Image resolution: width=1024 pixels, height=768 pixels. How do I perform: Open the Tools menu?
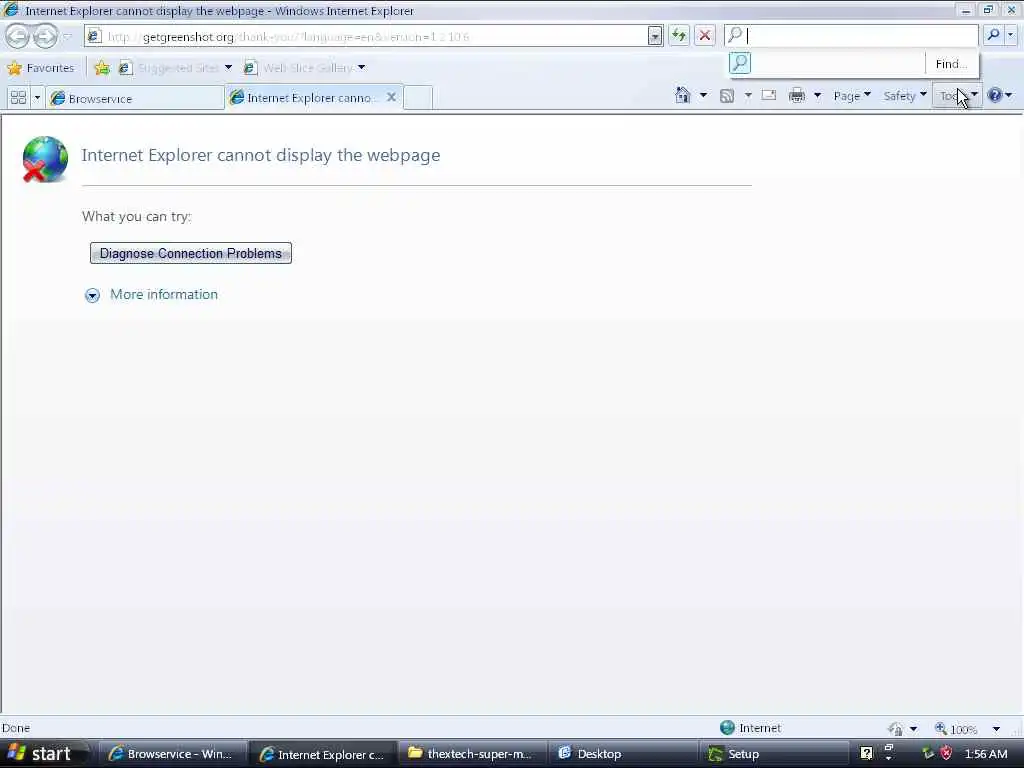click(957, 96)
